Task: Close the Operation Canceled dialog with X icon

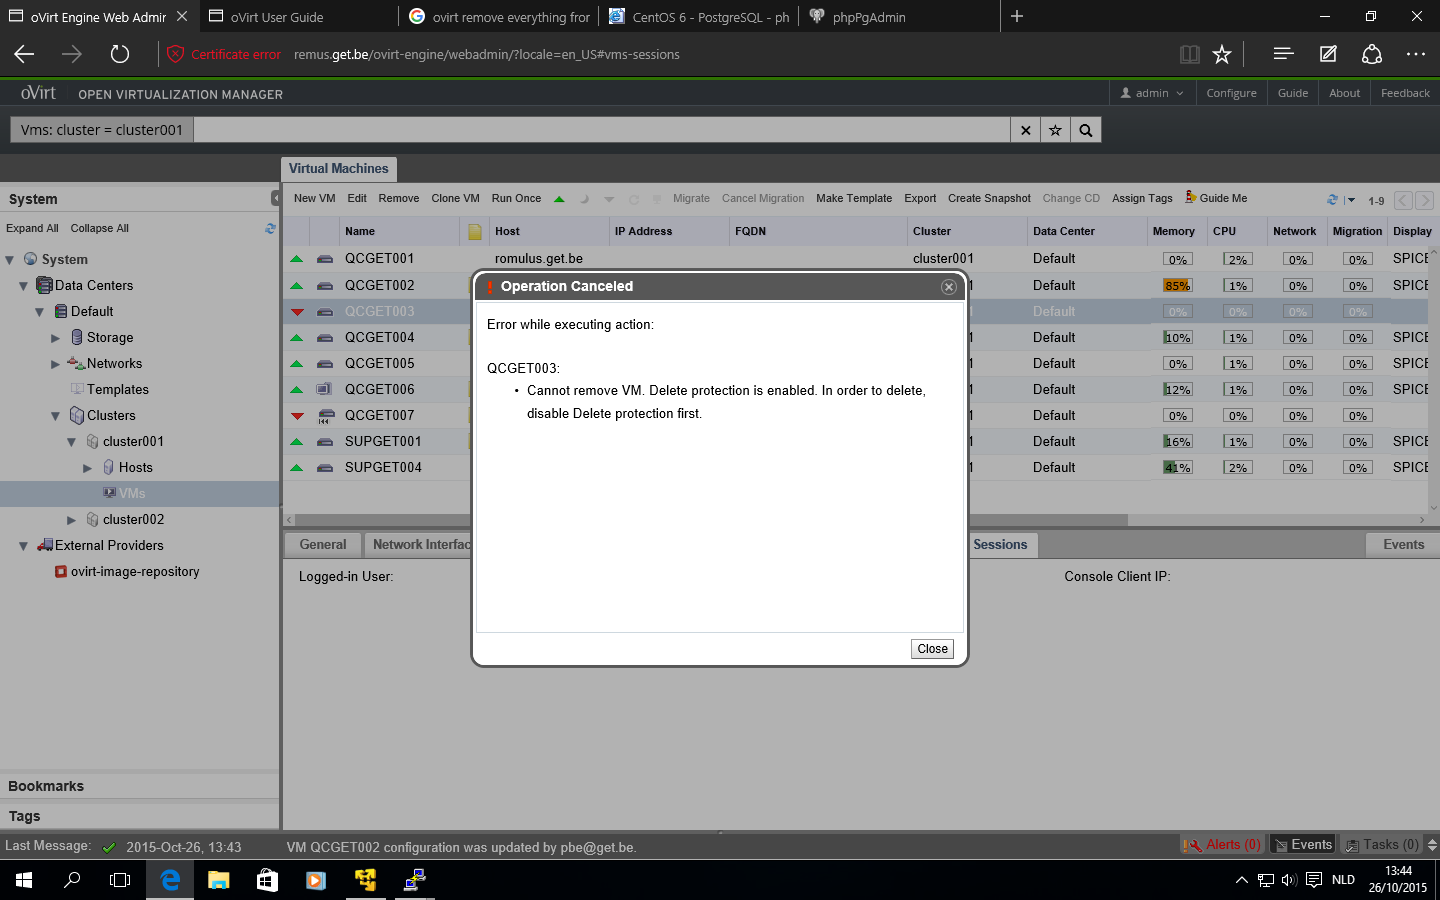Action: 948,287
